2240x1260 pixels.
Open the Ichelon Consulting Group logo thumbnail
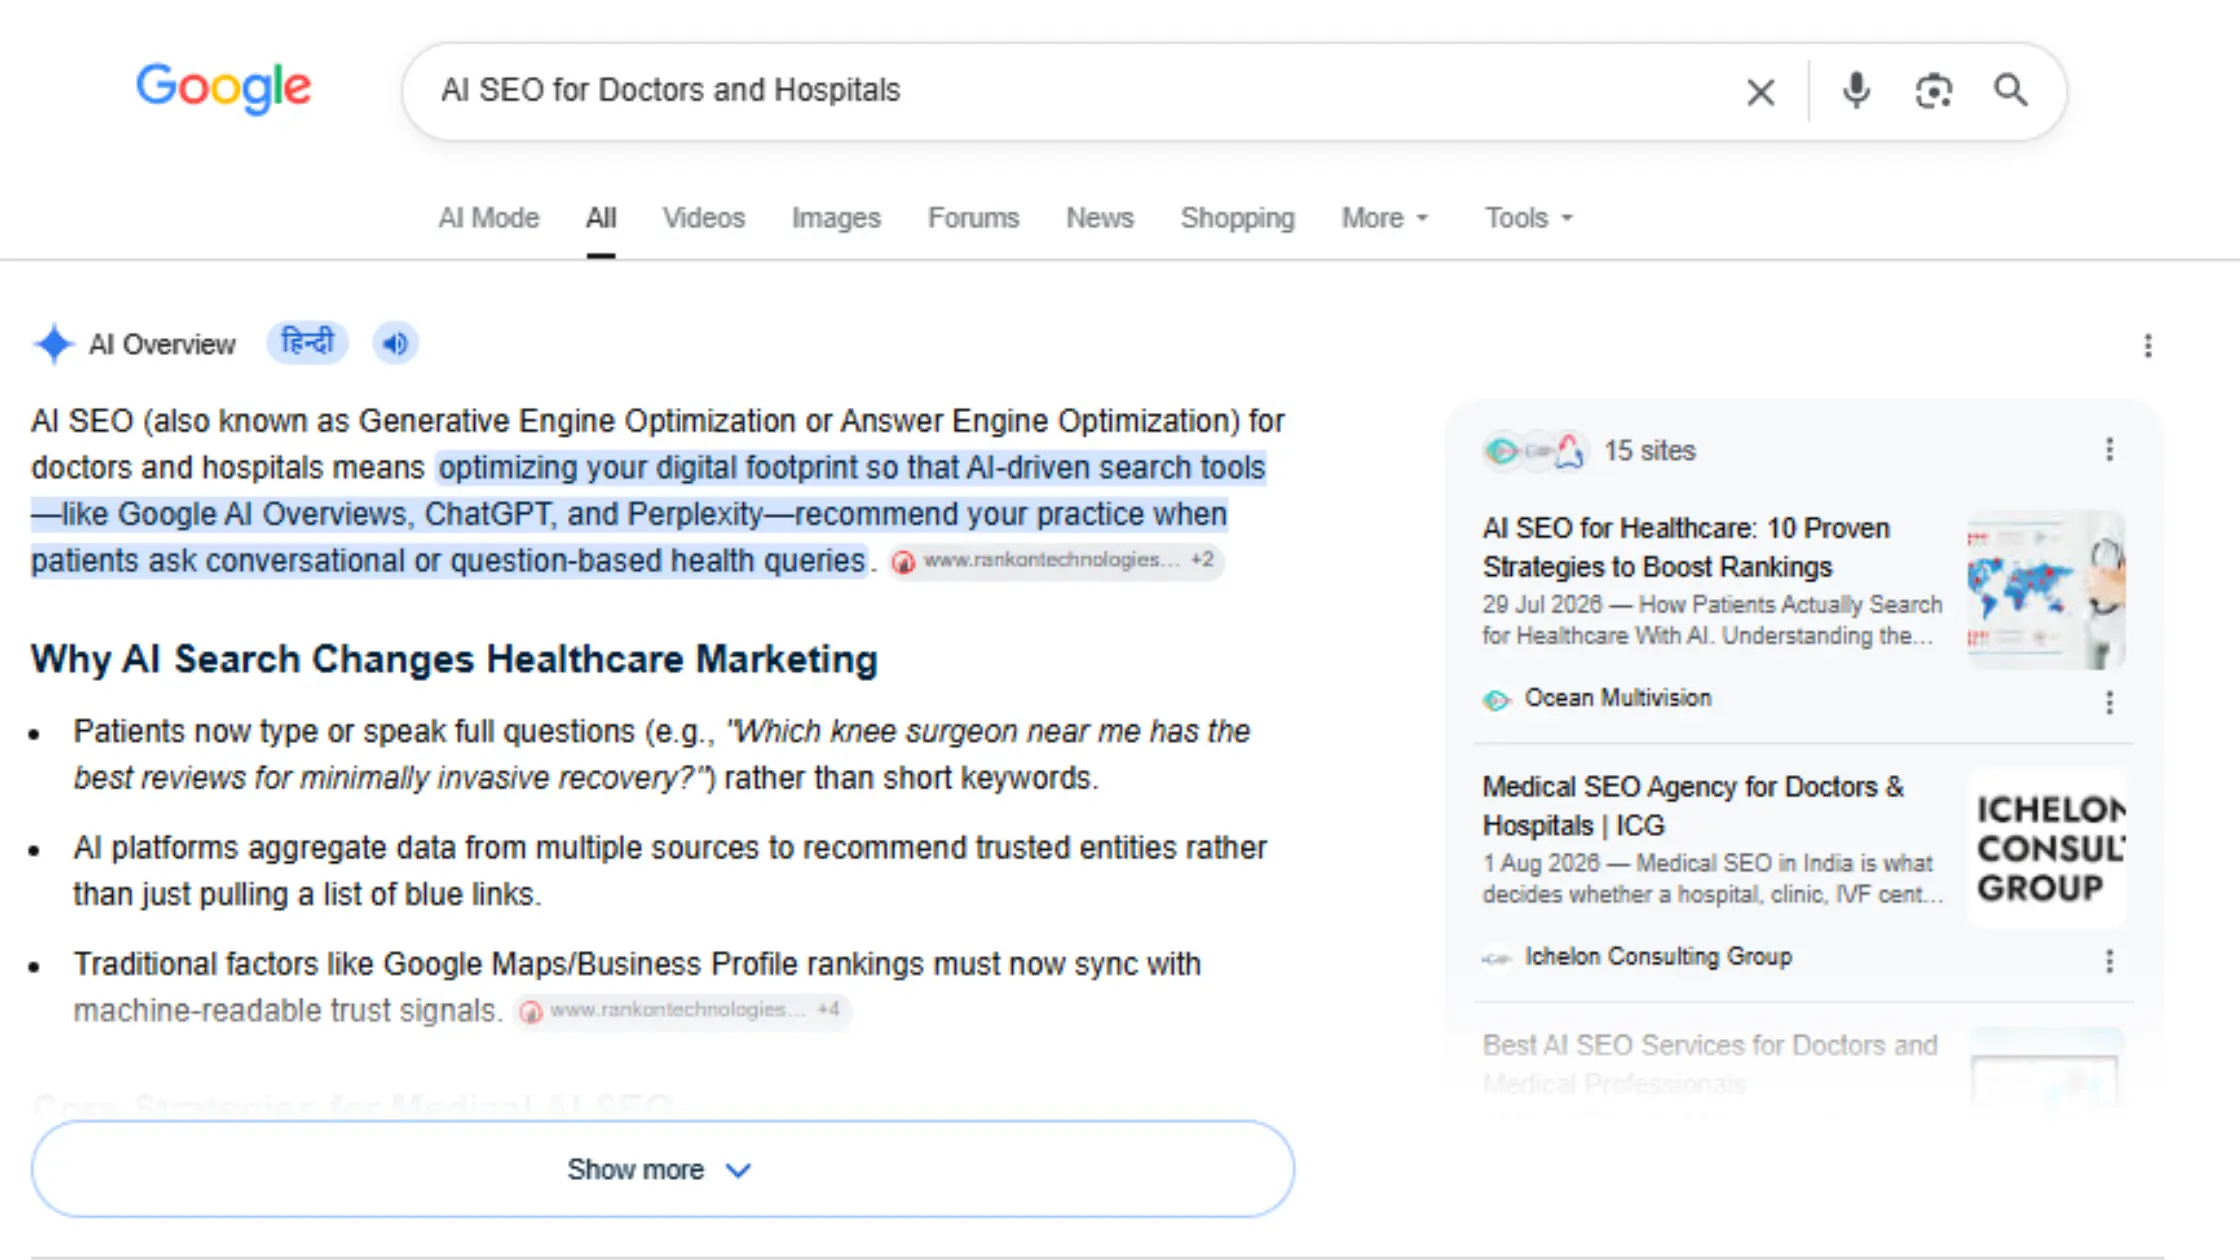[x=2046, y=848]
